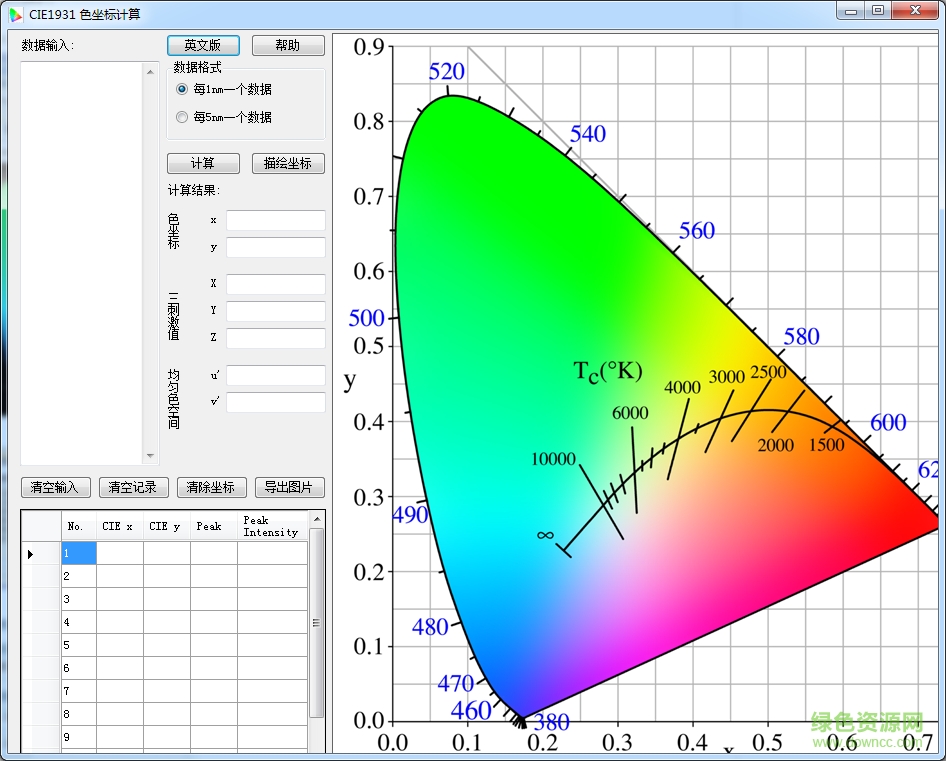Click the 描绘坐标 plot button
The image size is (946, 761).
[288, 164]
